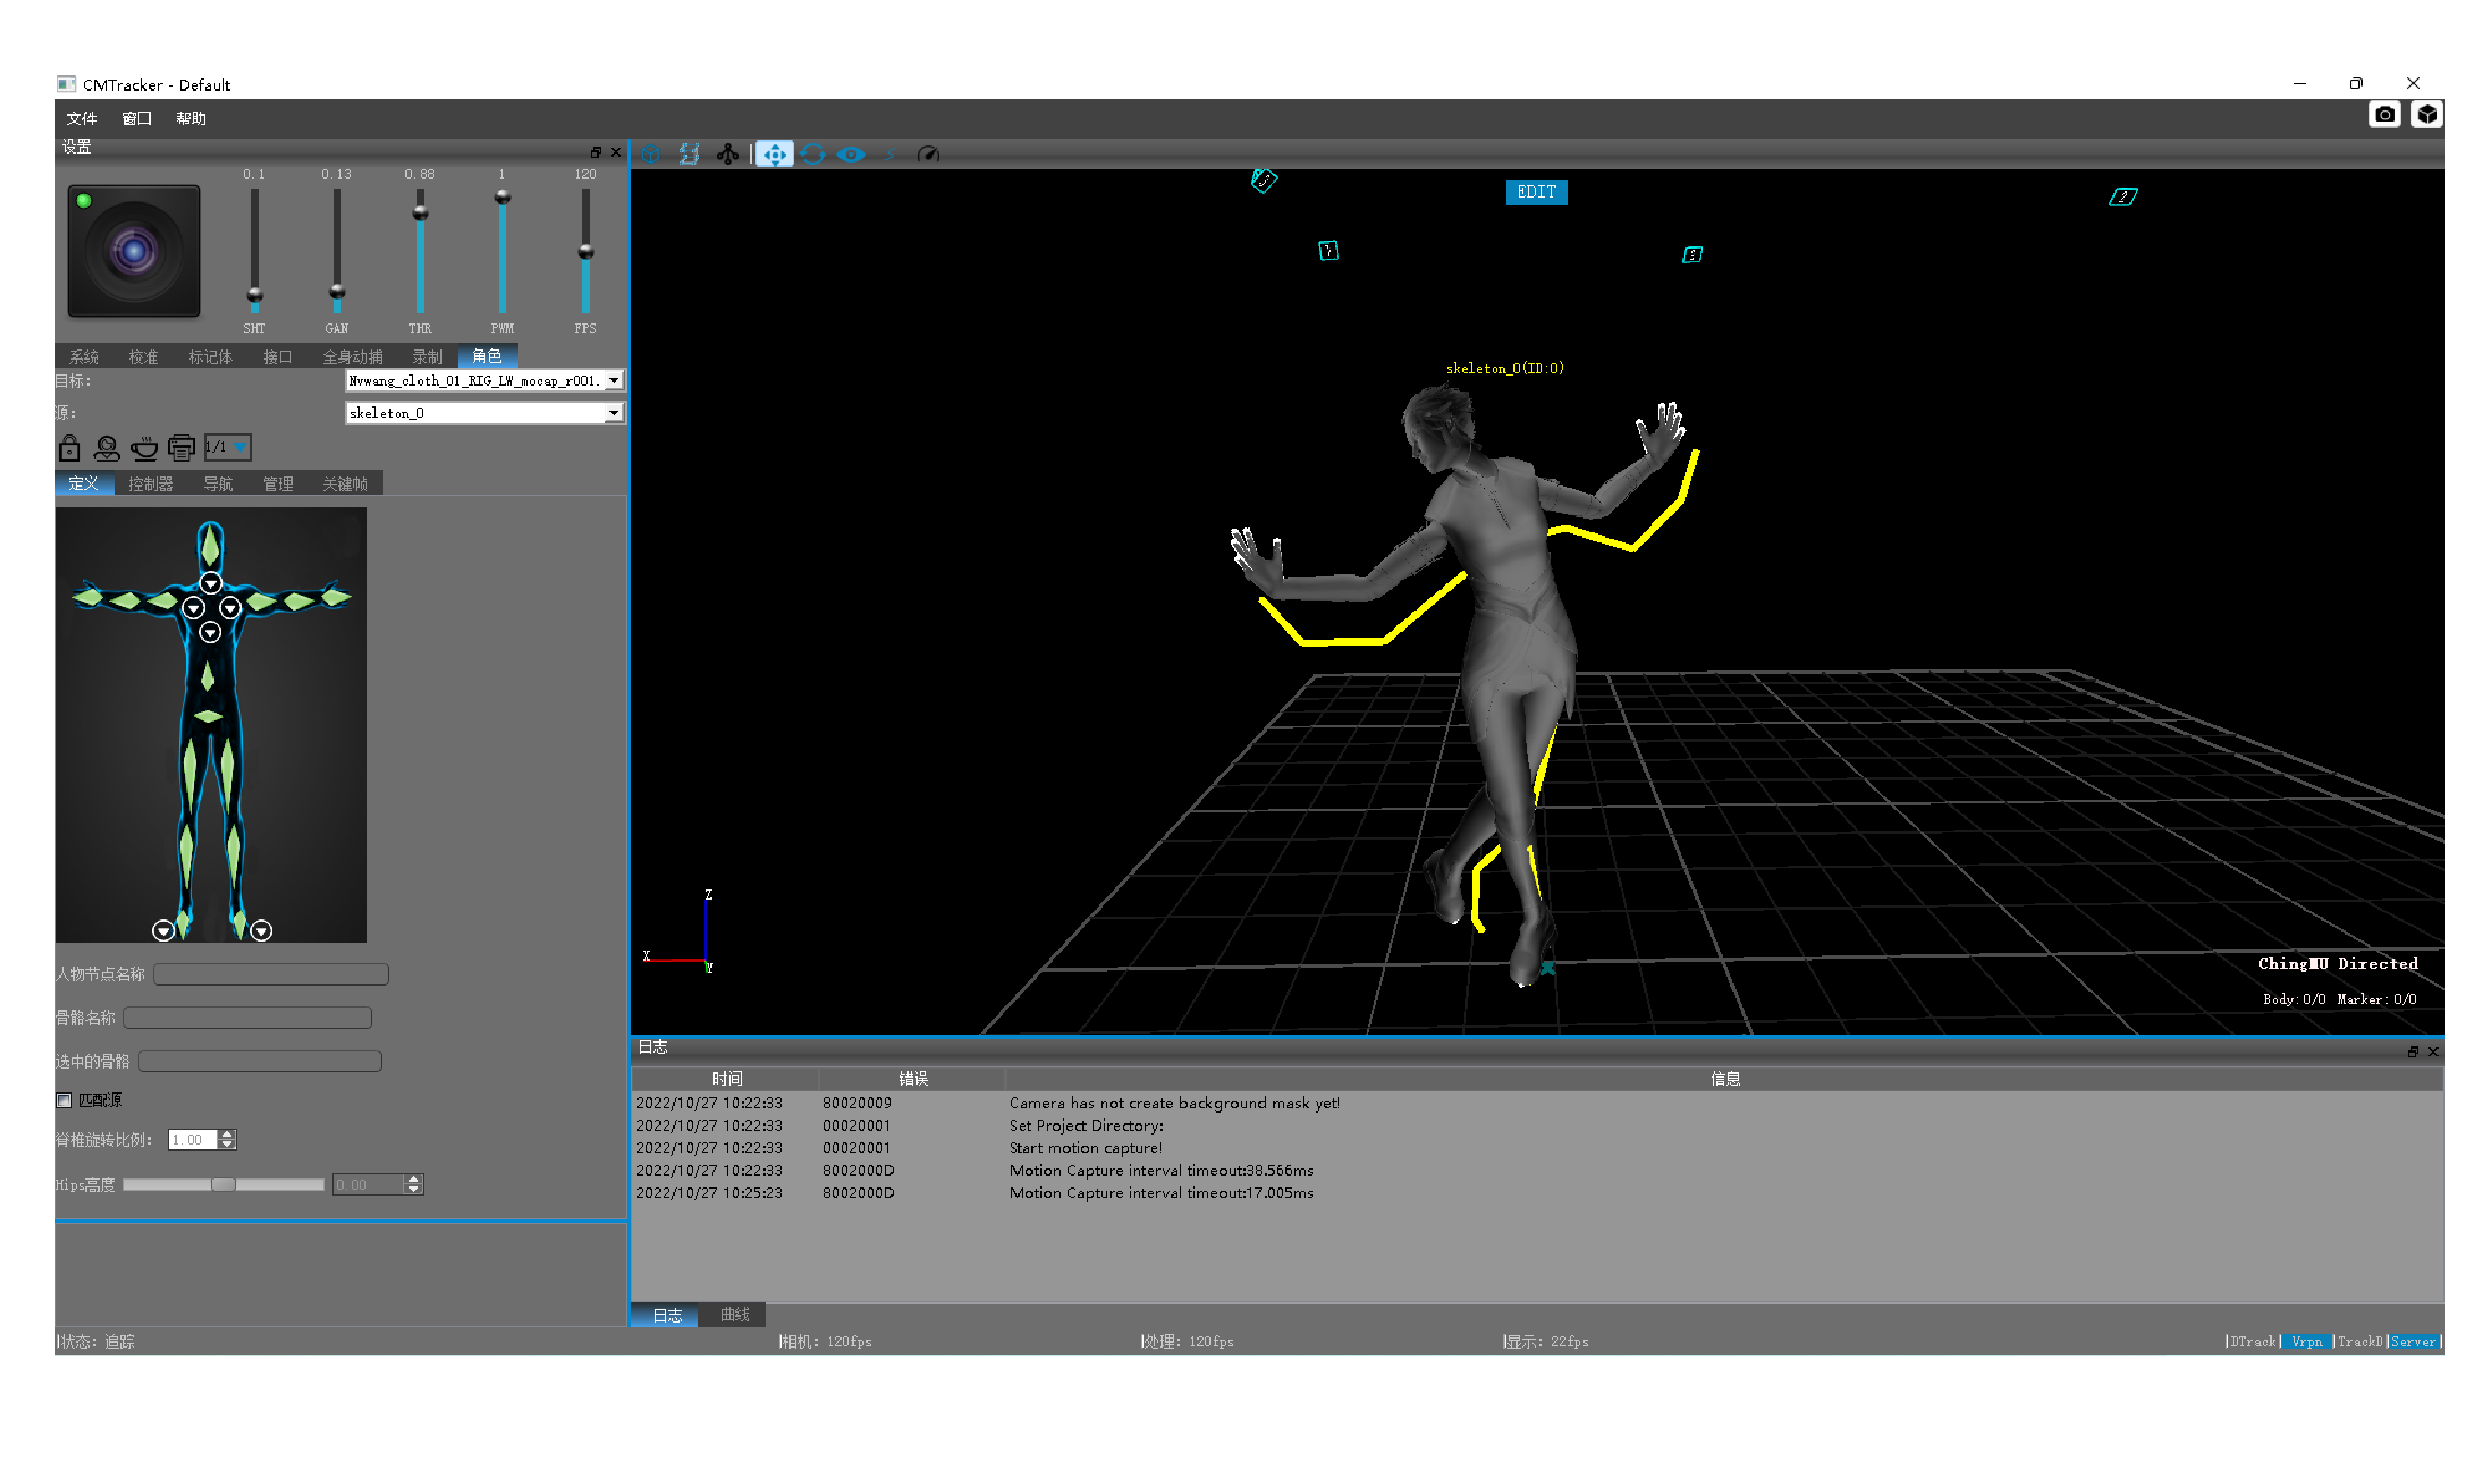This screenshot has height=1484, width=2473.
Task: Click the printer icon
Action: pos(181,447)
